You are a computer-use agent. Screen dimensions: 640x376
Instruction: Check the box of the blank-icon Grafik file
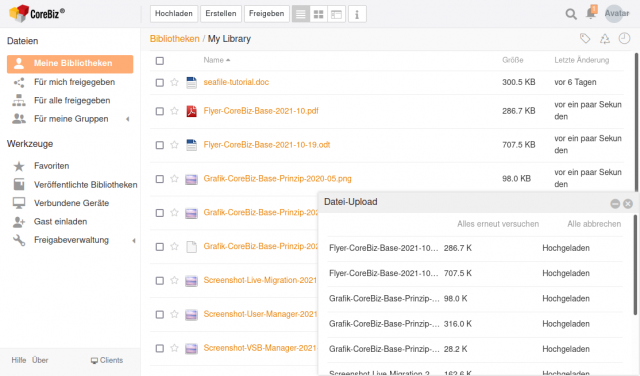point(160,247)
